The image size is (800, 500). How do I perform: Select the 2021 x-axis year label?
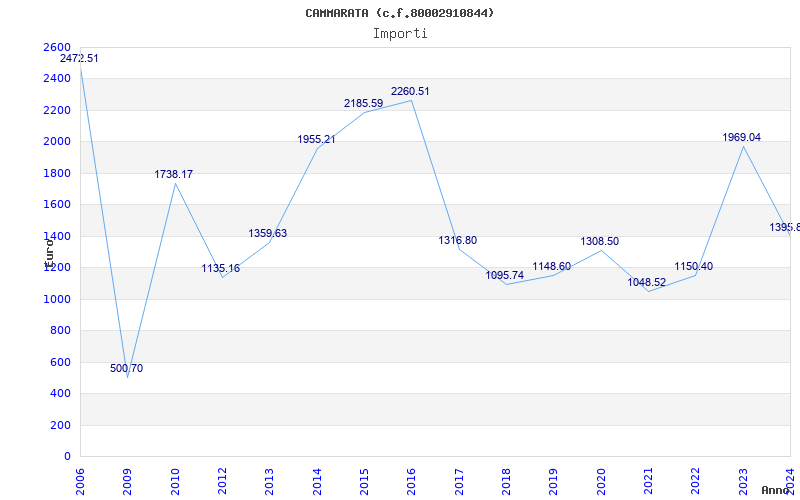tap(648, 481)
